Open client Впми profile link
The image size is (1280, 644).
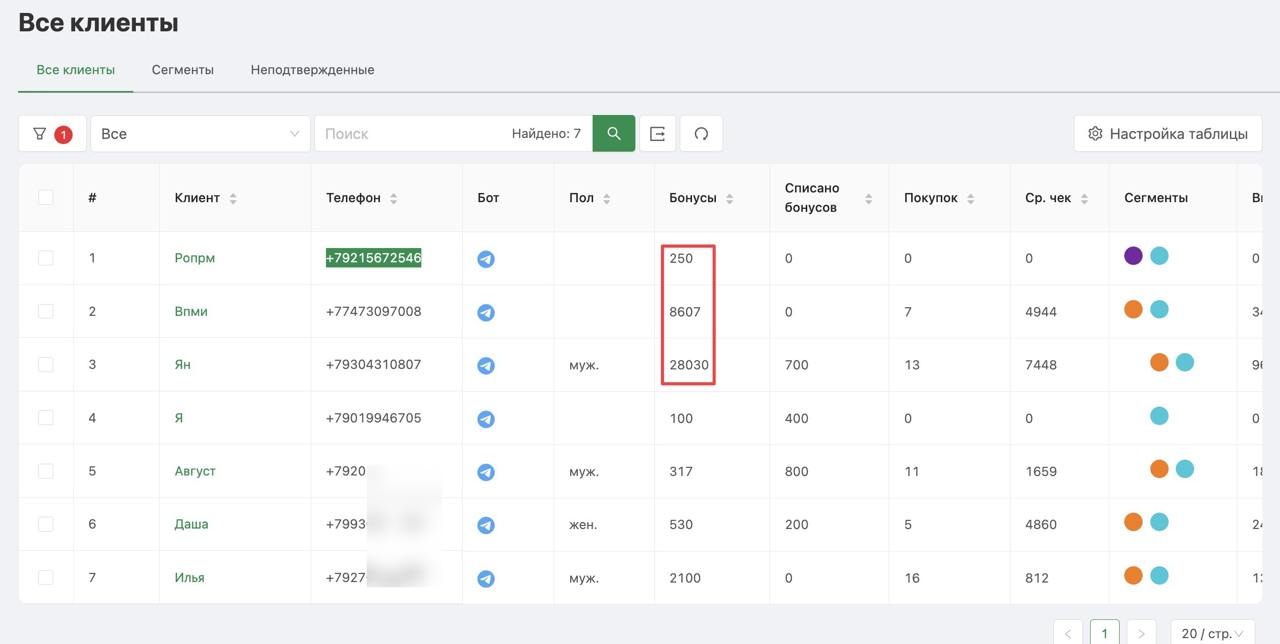(191, 311)
